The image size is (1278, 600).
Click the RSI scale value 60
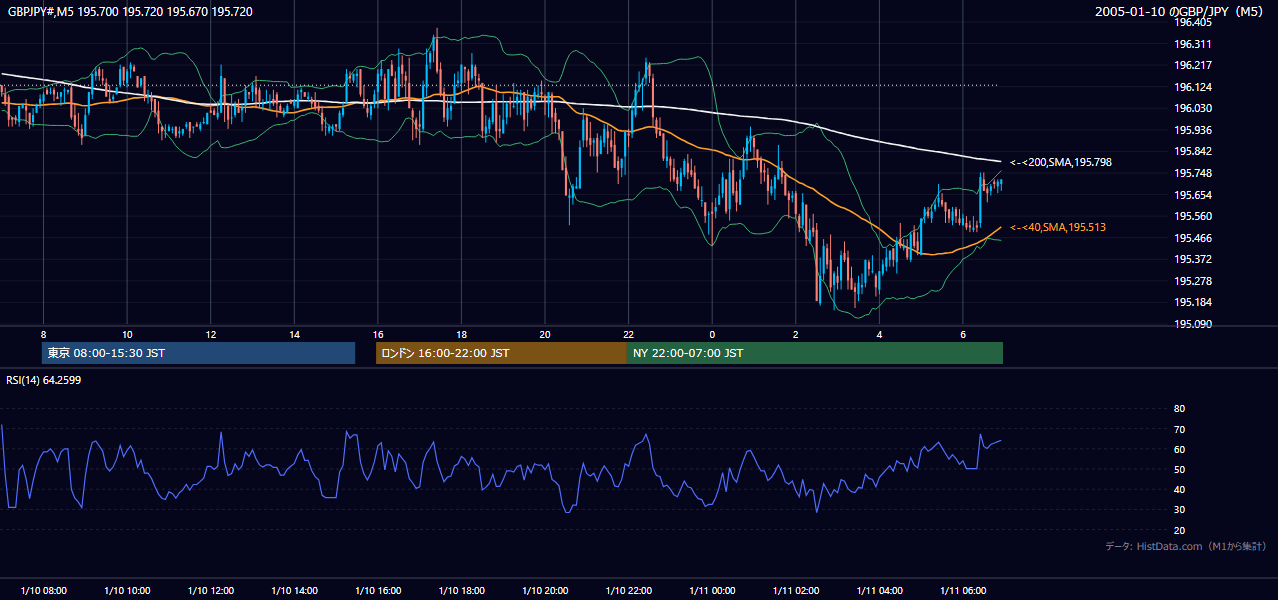click(x=1179, y=449)
